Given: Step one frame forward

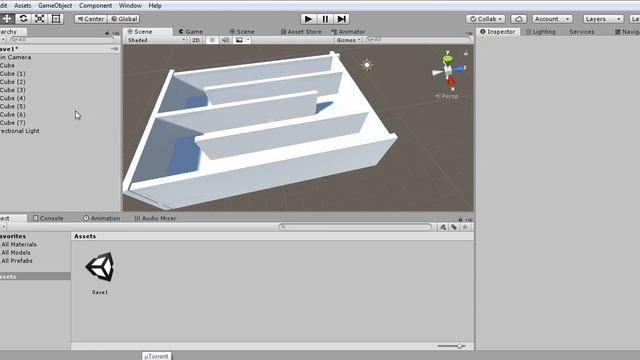Looking at the screenshot, I should point(341,19).
